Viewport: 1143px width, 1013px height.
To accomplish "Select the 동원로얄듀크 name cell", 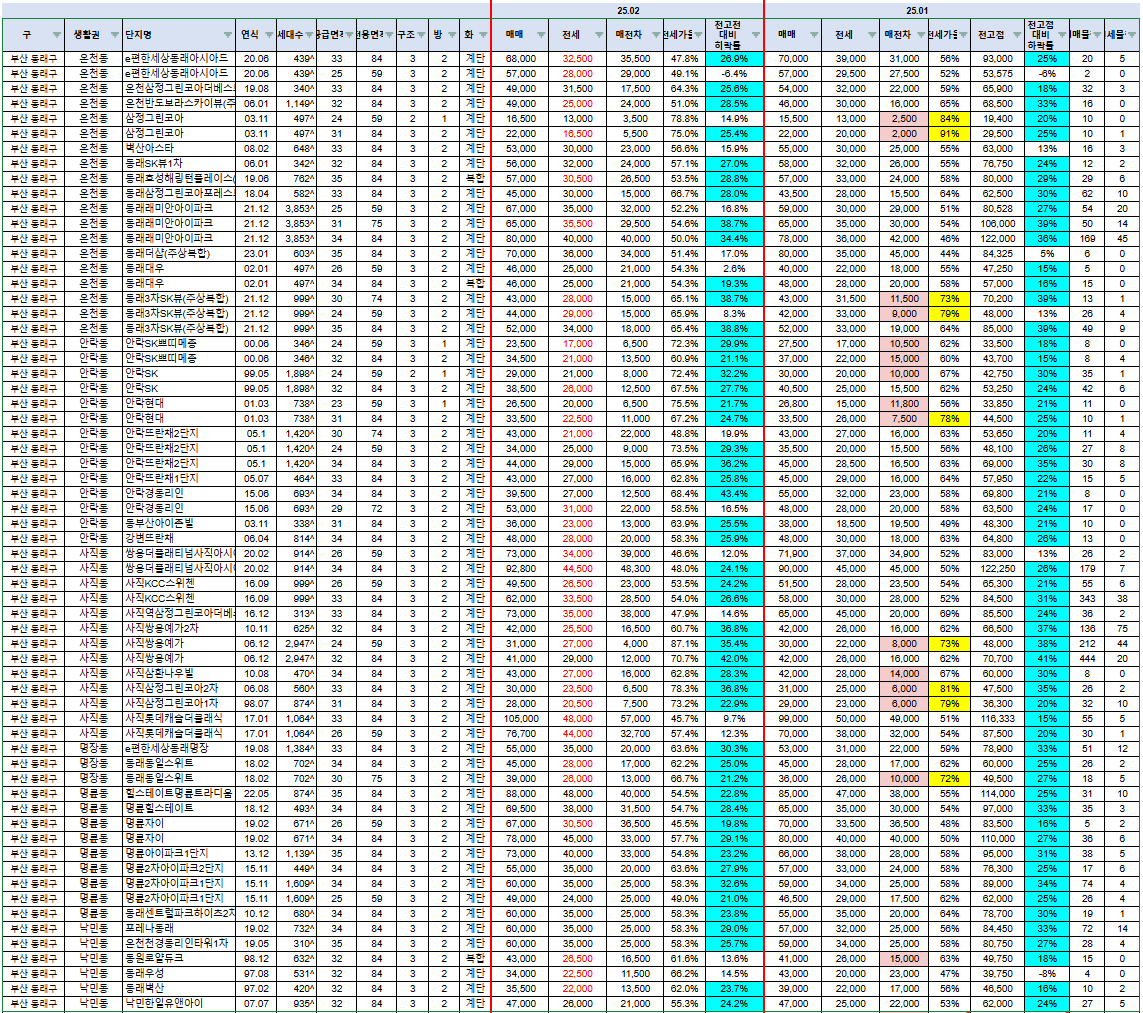I will pos(179,959).
